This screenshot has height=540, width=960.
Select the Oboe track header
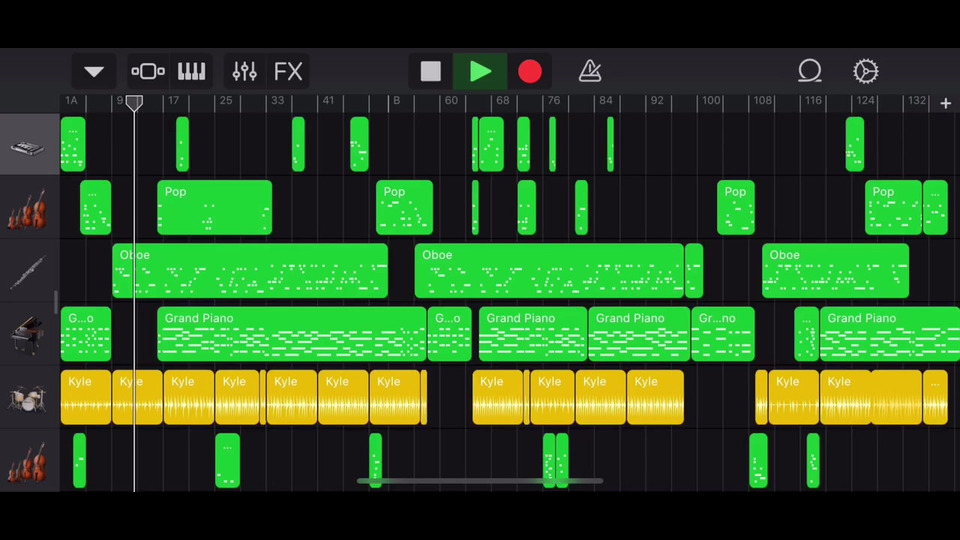pos(29,271)
